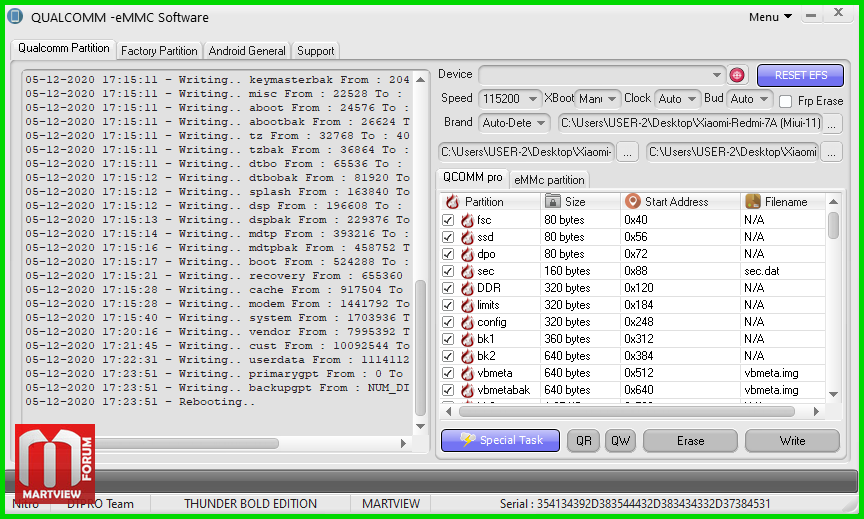Open the Menu dropdown in the title bar

(x=770, y=17)
